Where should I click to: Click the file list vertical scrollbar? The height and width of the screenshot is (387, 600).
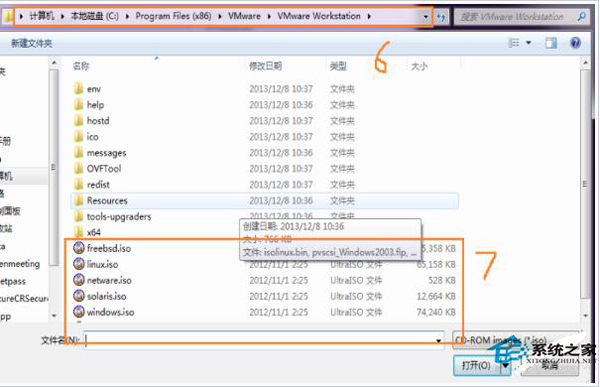tap(585, 184)
